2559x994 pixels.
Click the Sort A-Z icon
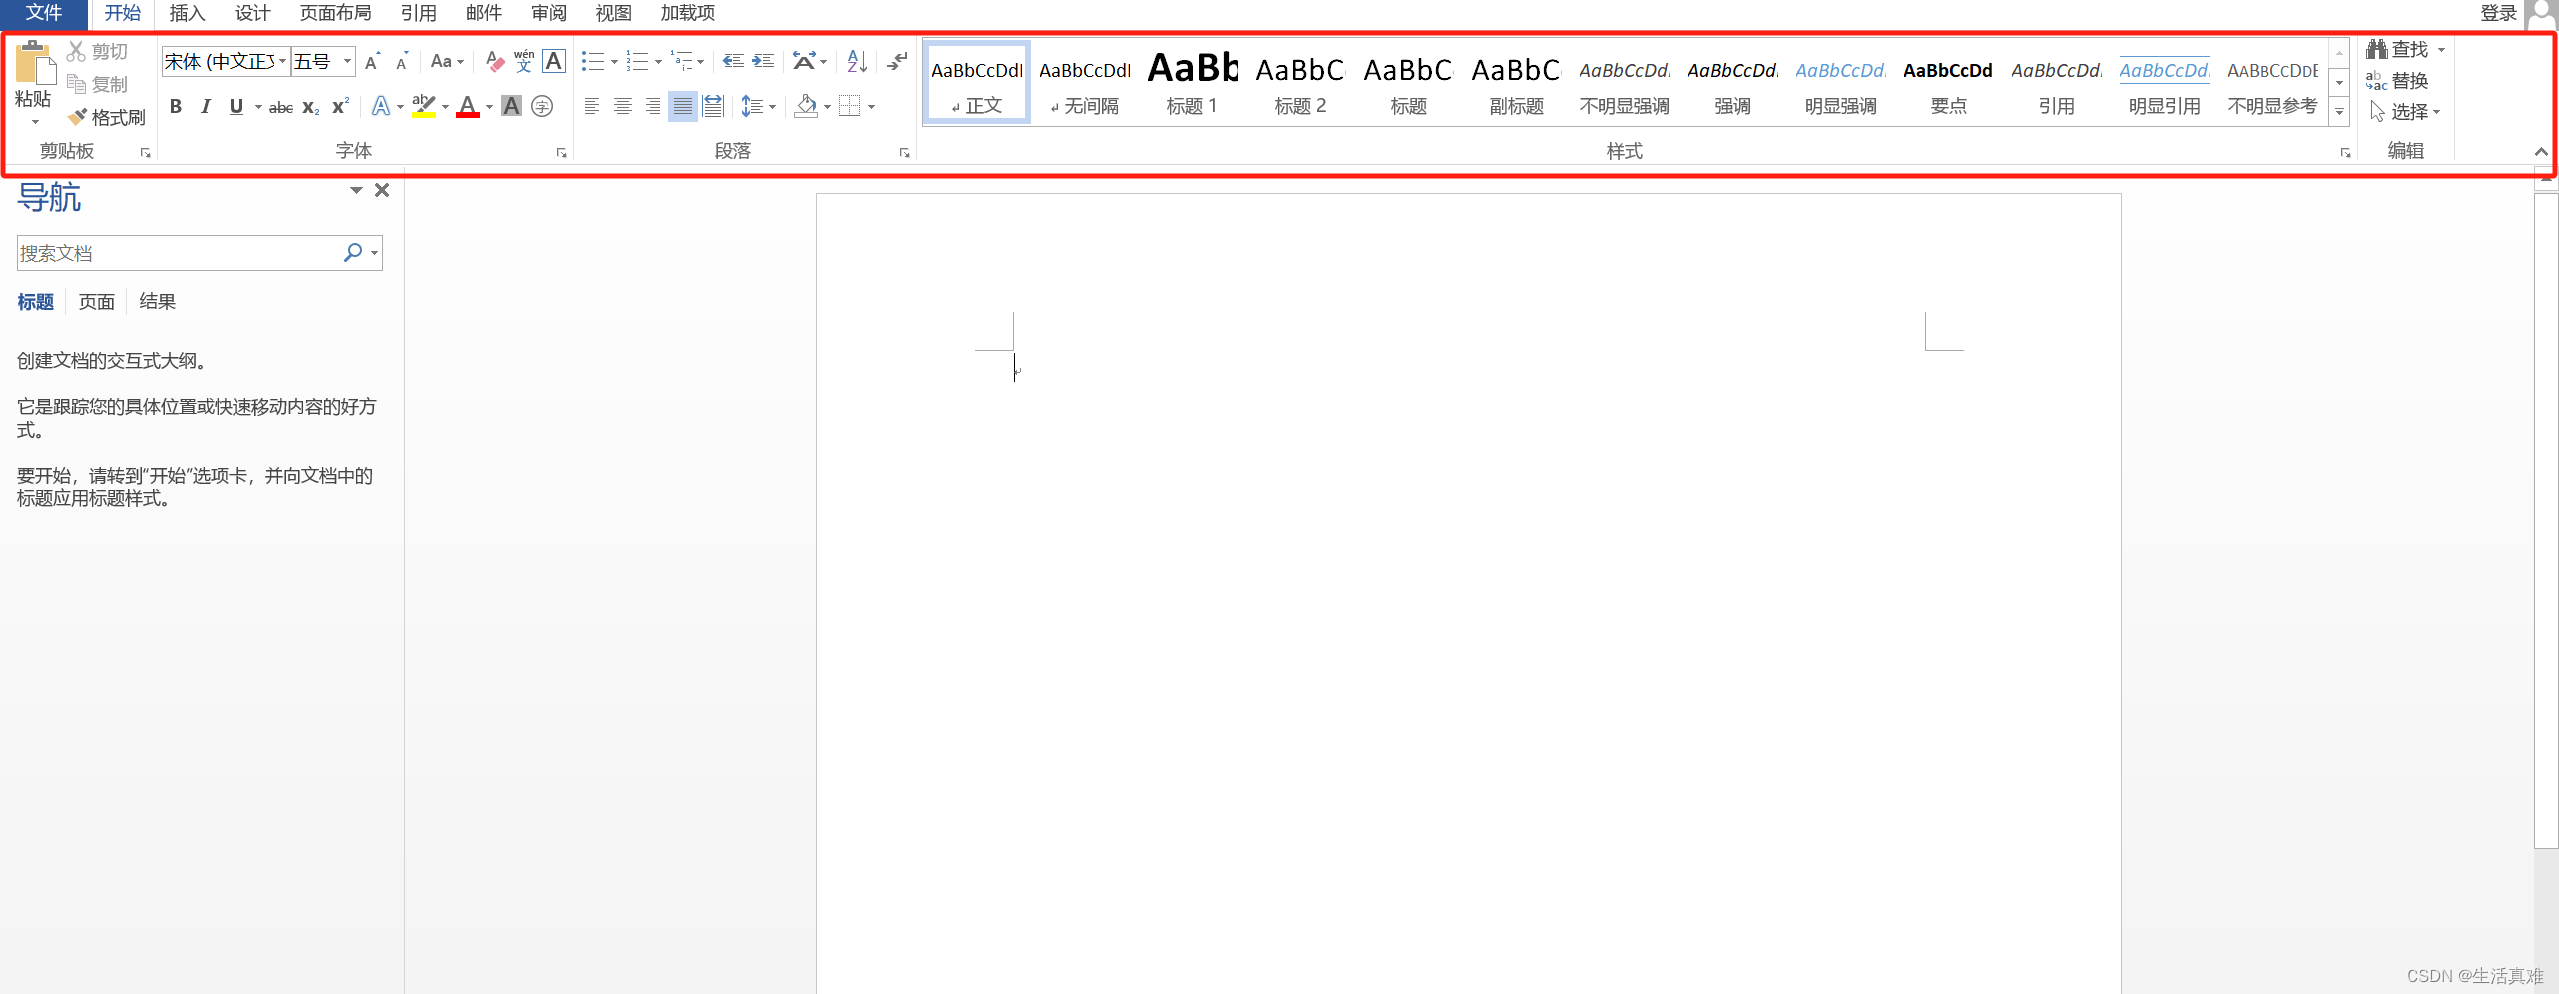857,61
